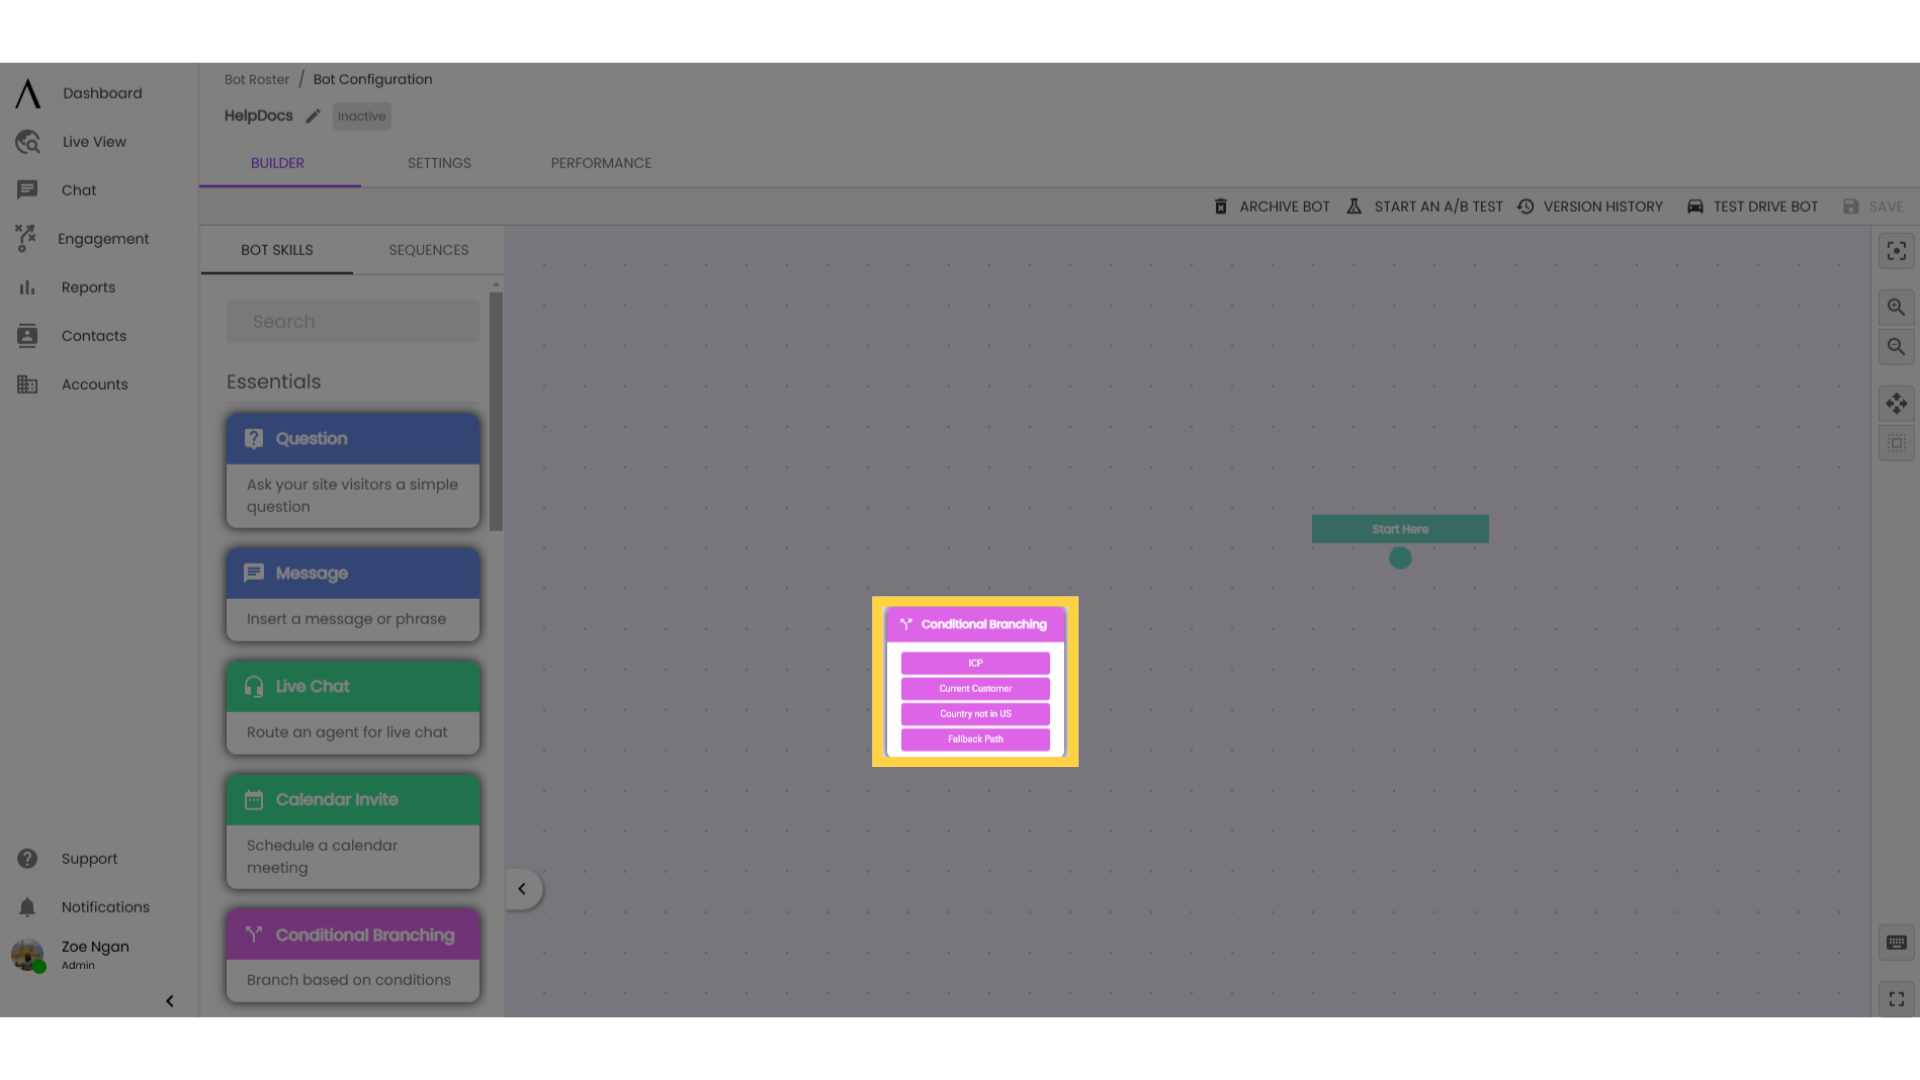Screen dimensions: 1920x1080
Task: Click the Start A/B Test icon
Action: coord(1354,206)
